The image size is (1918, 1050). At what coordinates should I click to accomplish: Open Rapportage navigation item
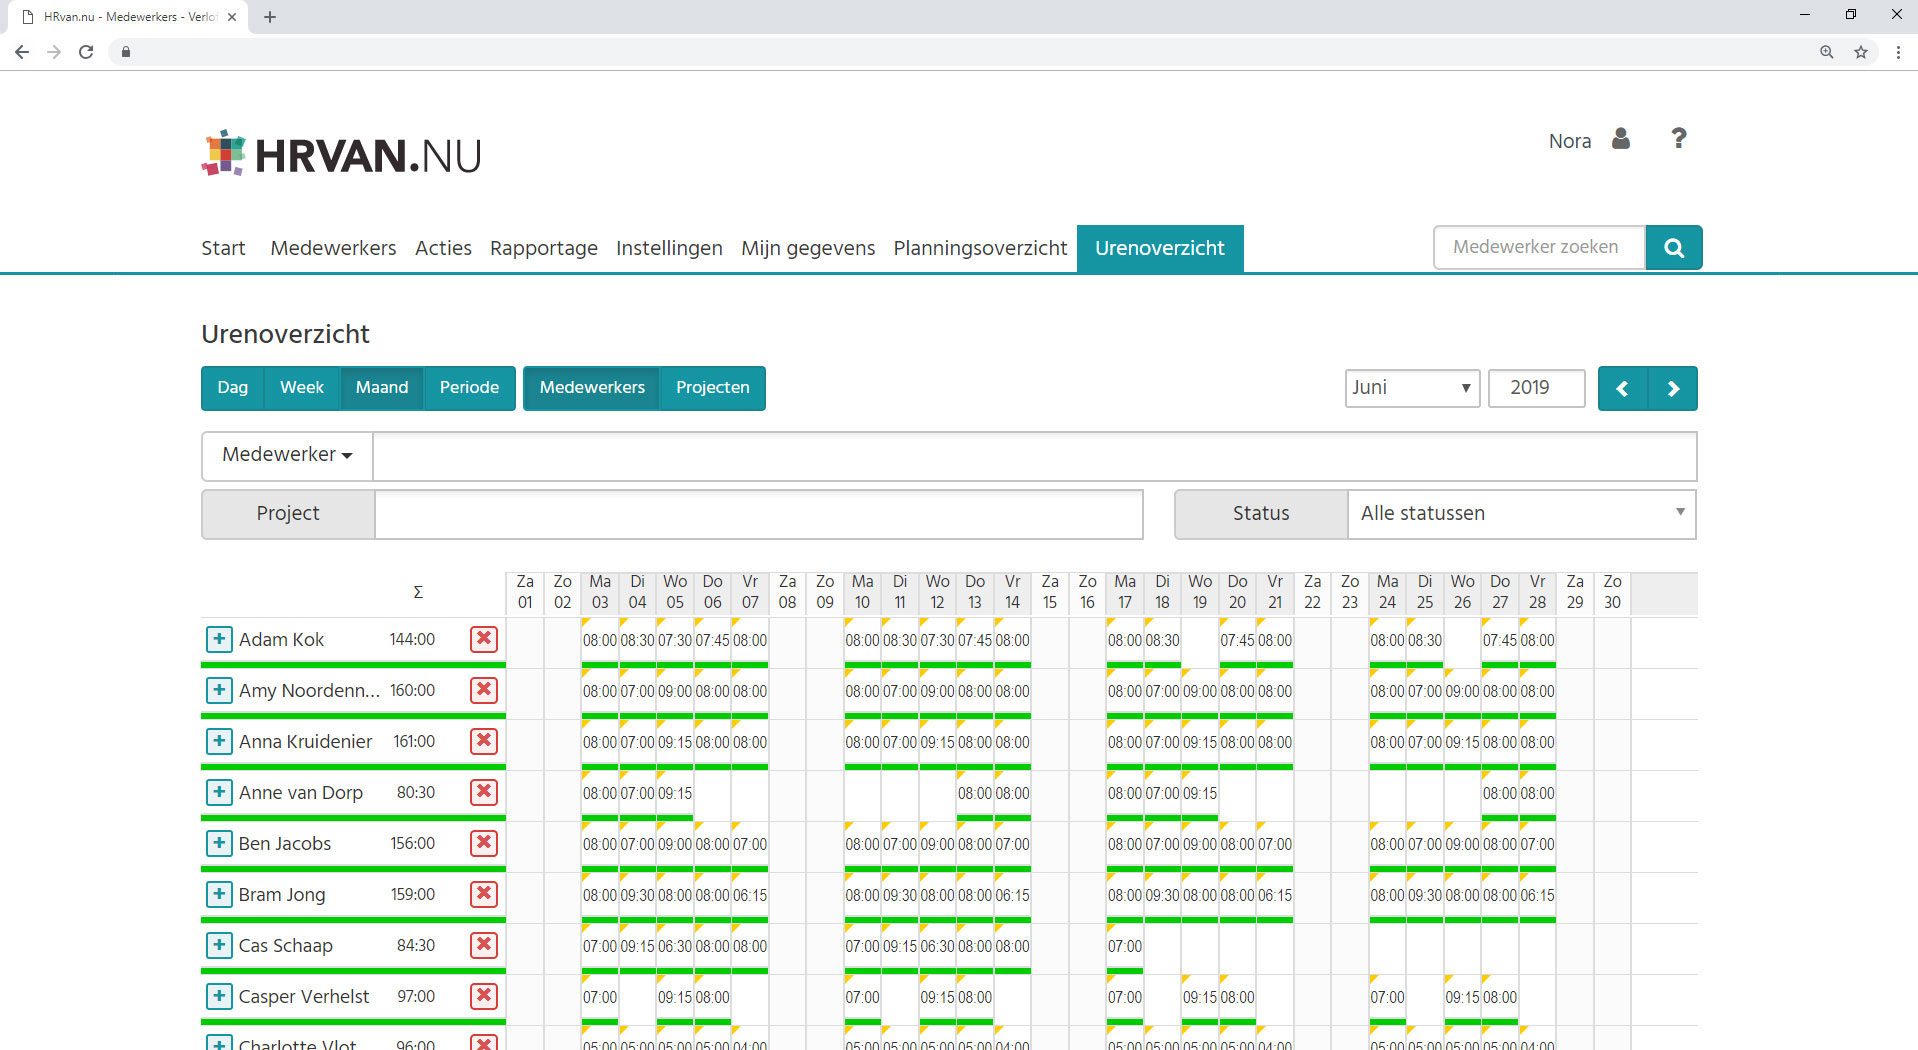pyautogui.click(x=544, y=248)
